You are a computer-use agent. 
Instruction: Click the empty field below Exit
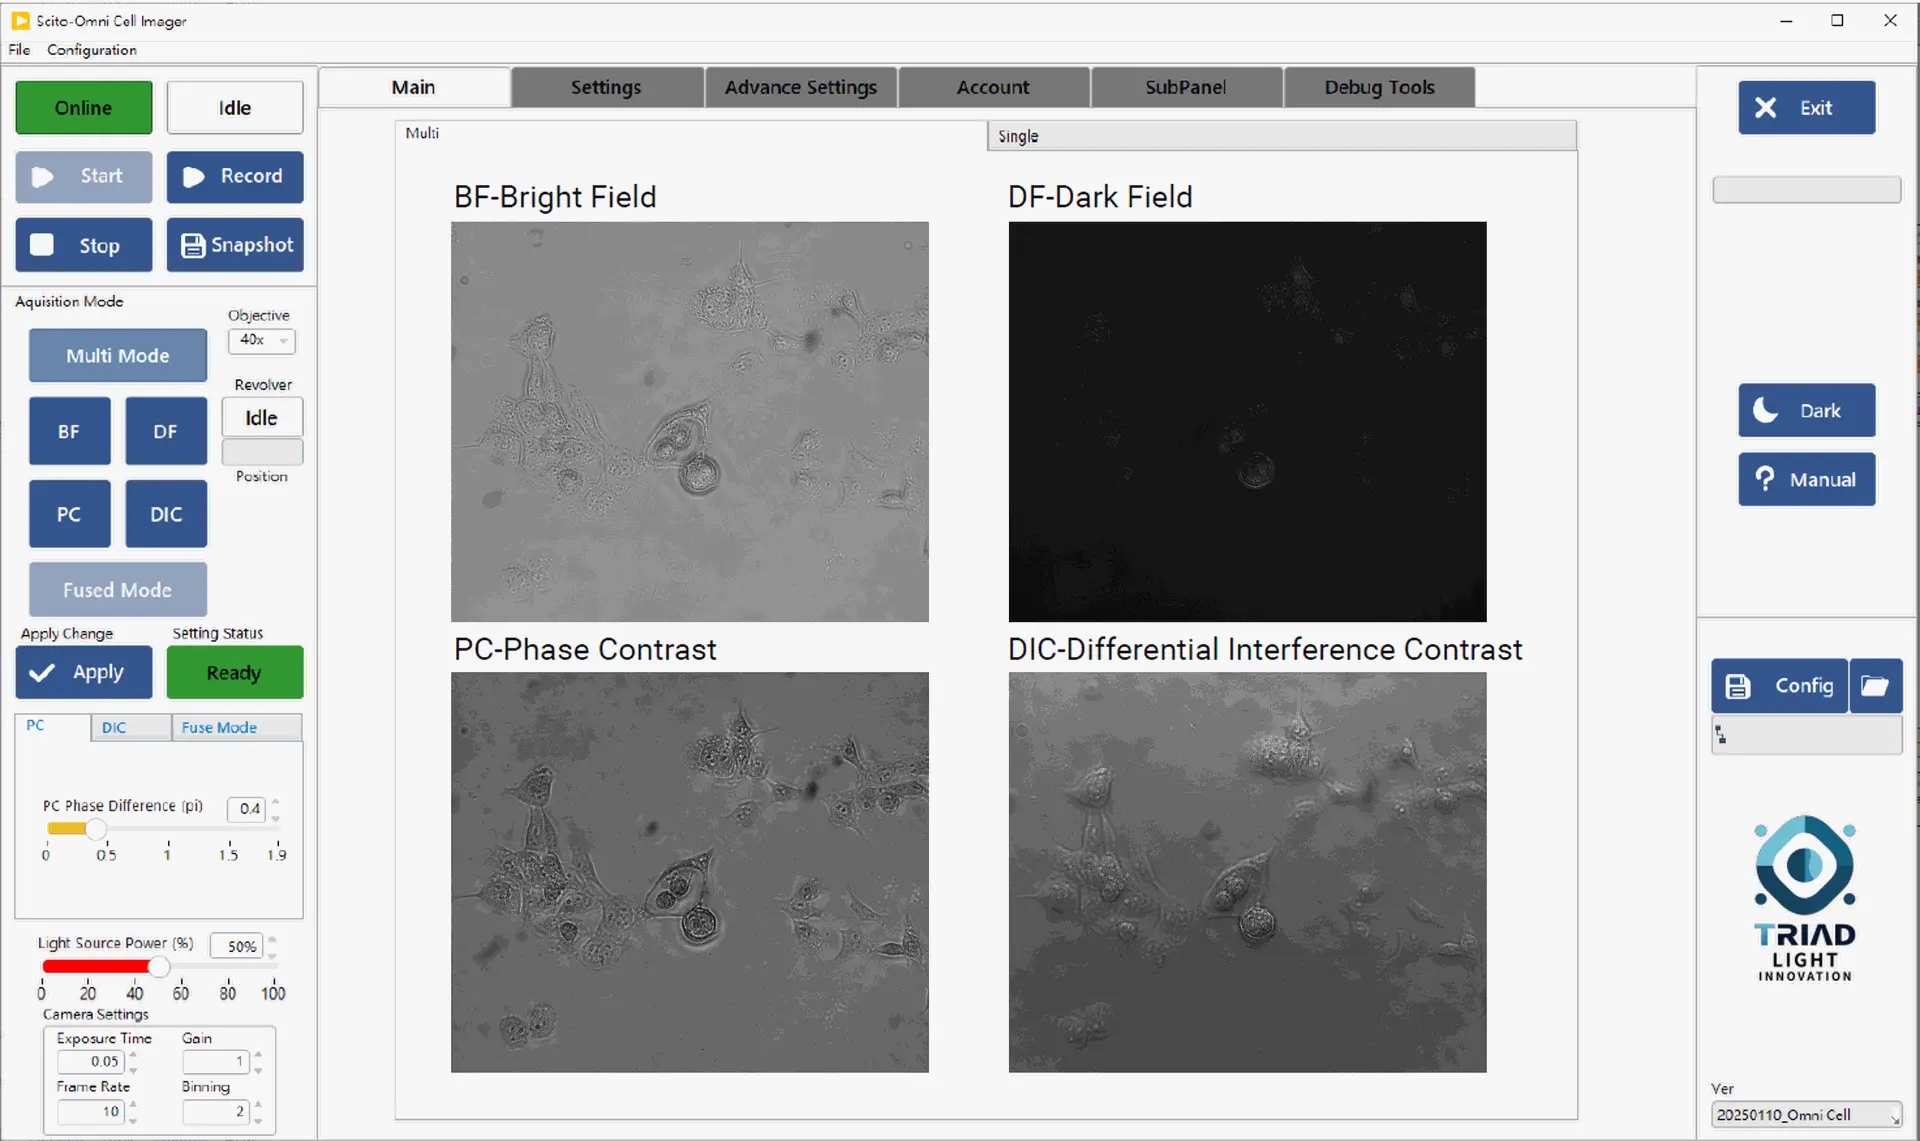click(x=1806, y=190)
